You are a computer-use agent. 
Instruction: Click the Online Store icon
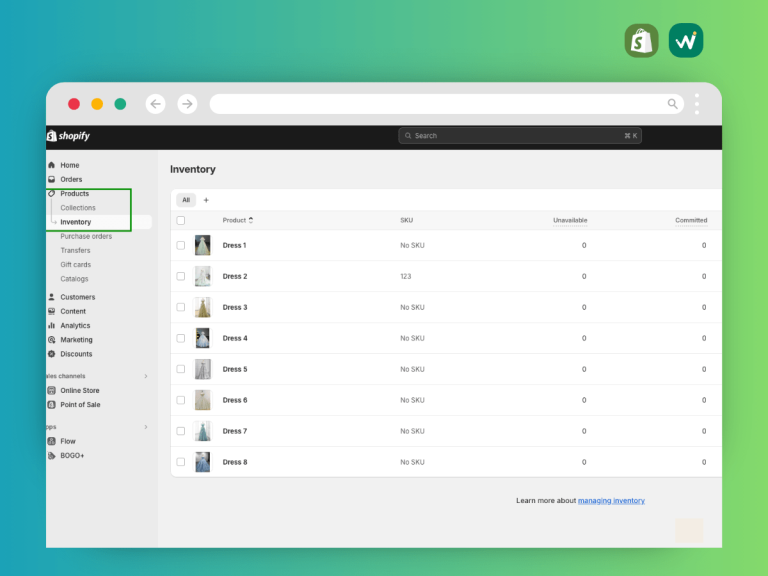point(51,390)
